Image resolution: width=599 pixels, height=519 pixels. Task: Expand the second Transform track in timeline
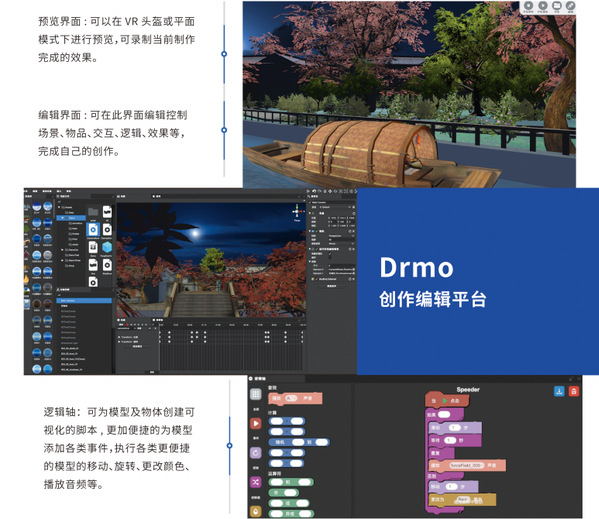(x=119, y=342)
